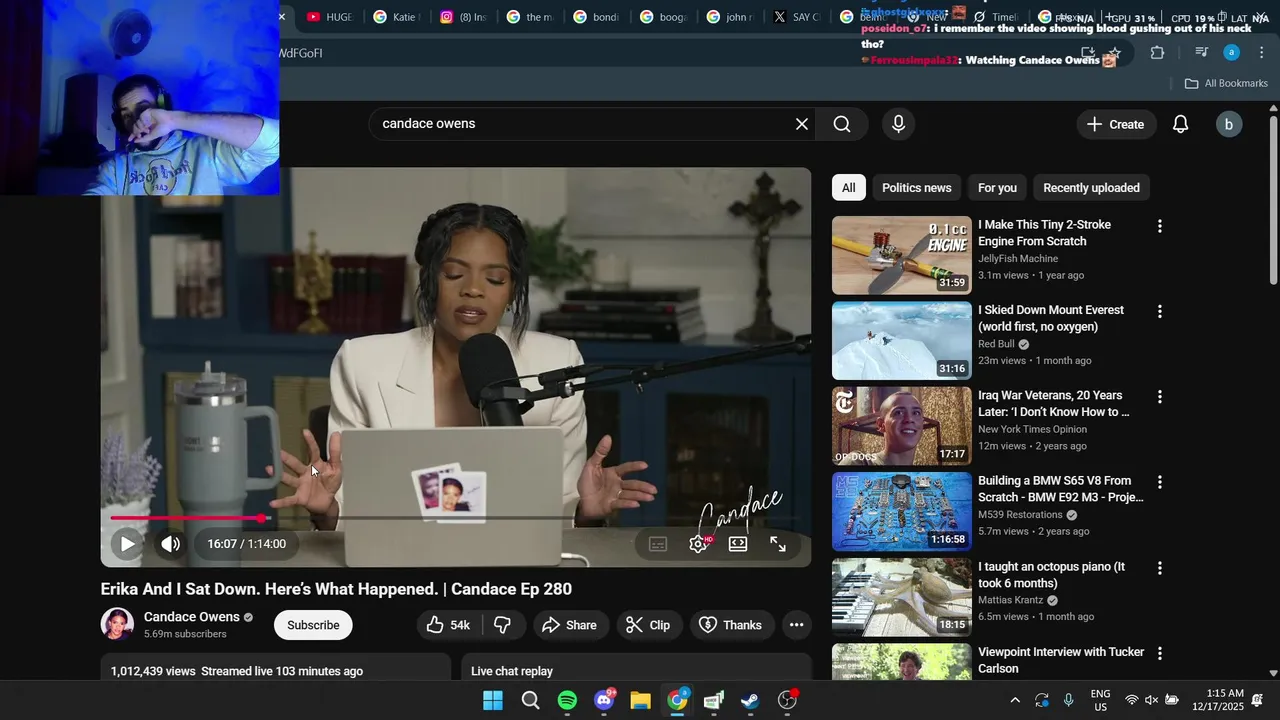Open Chrome three-dot menu
The image size is (1280, 720).
[x=1261, y=53]
